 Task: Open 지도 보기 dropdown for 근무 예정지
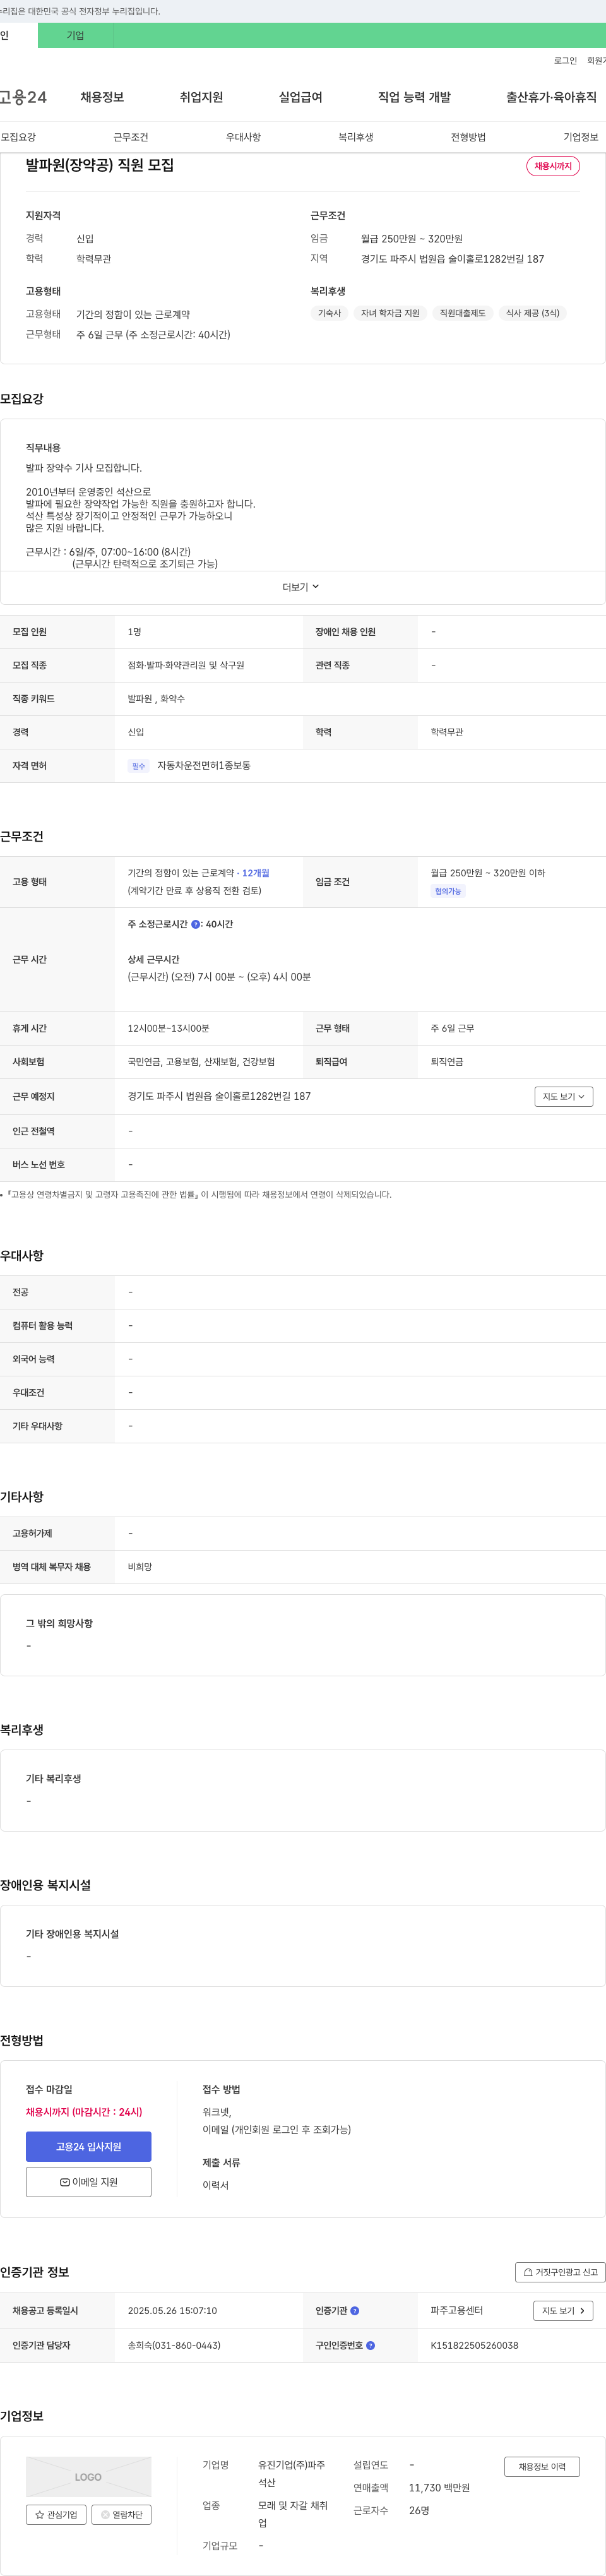(x=564, y=1097)
